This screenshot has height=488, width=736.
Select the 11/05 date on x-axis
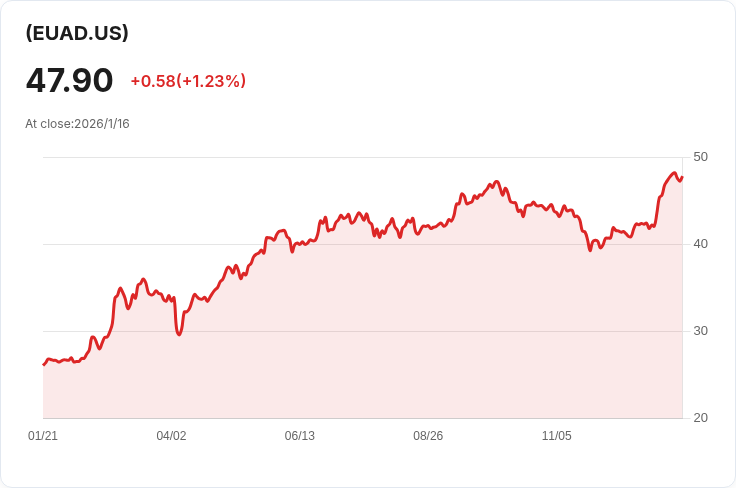pyautogui.click(x=556, y=436)
